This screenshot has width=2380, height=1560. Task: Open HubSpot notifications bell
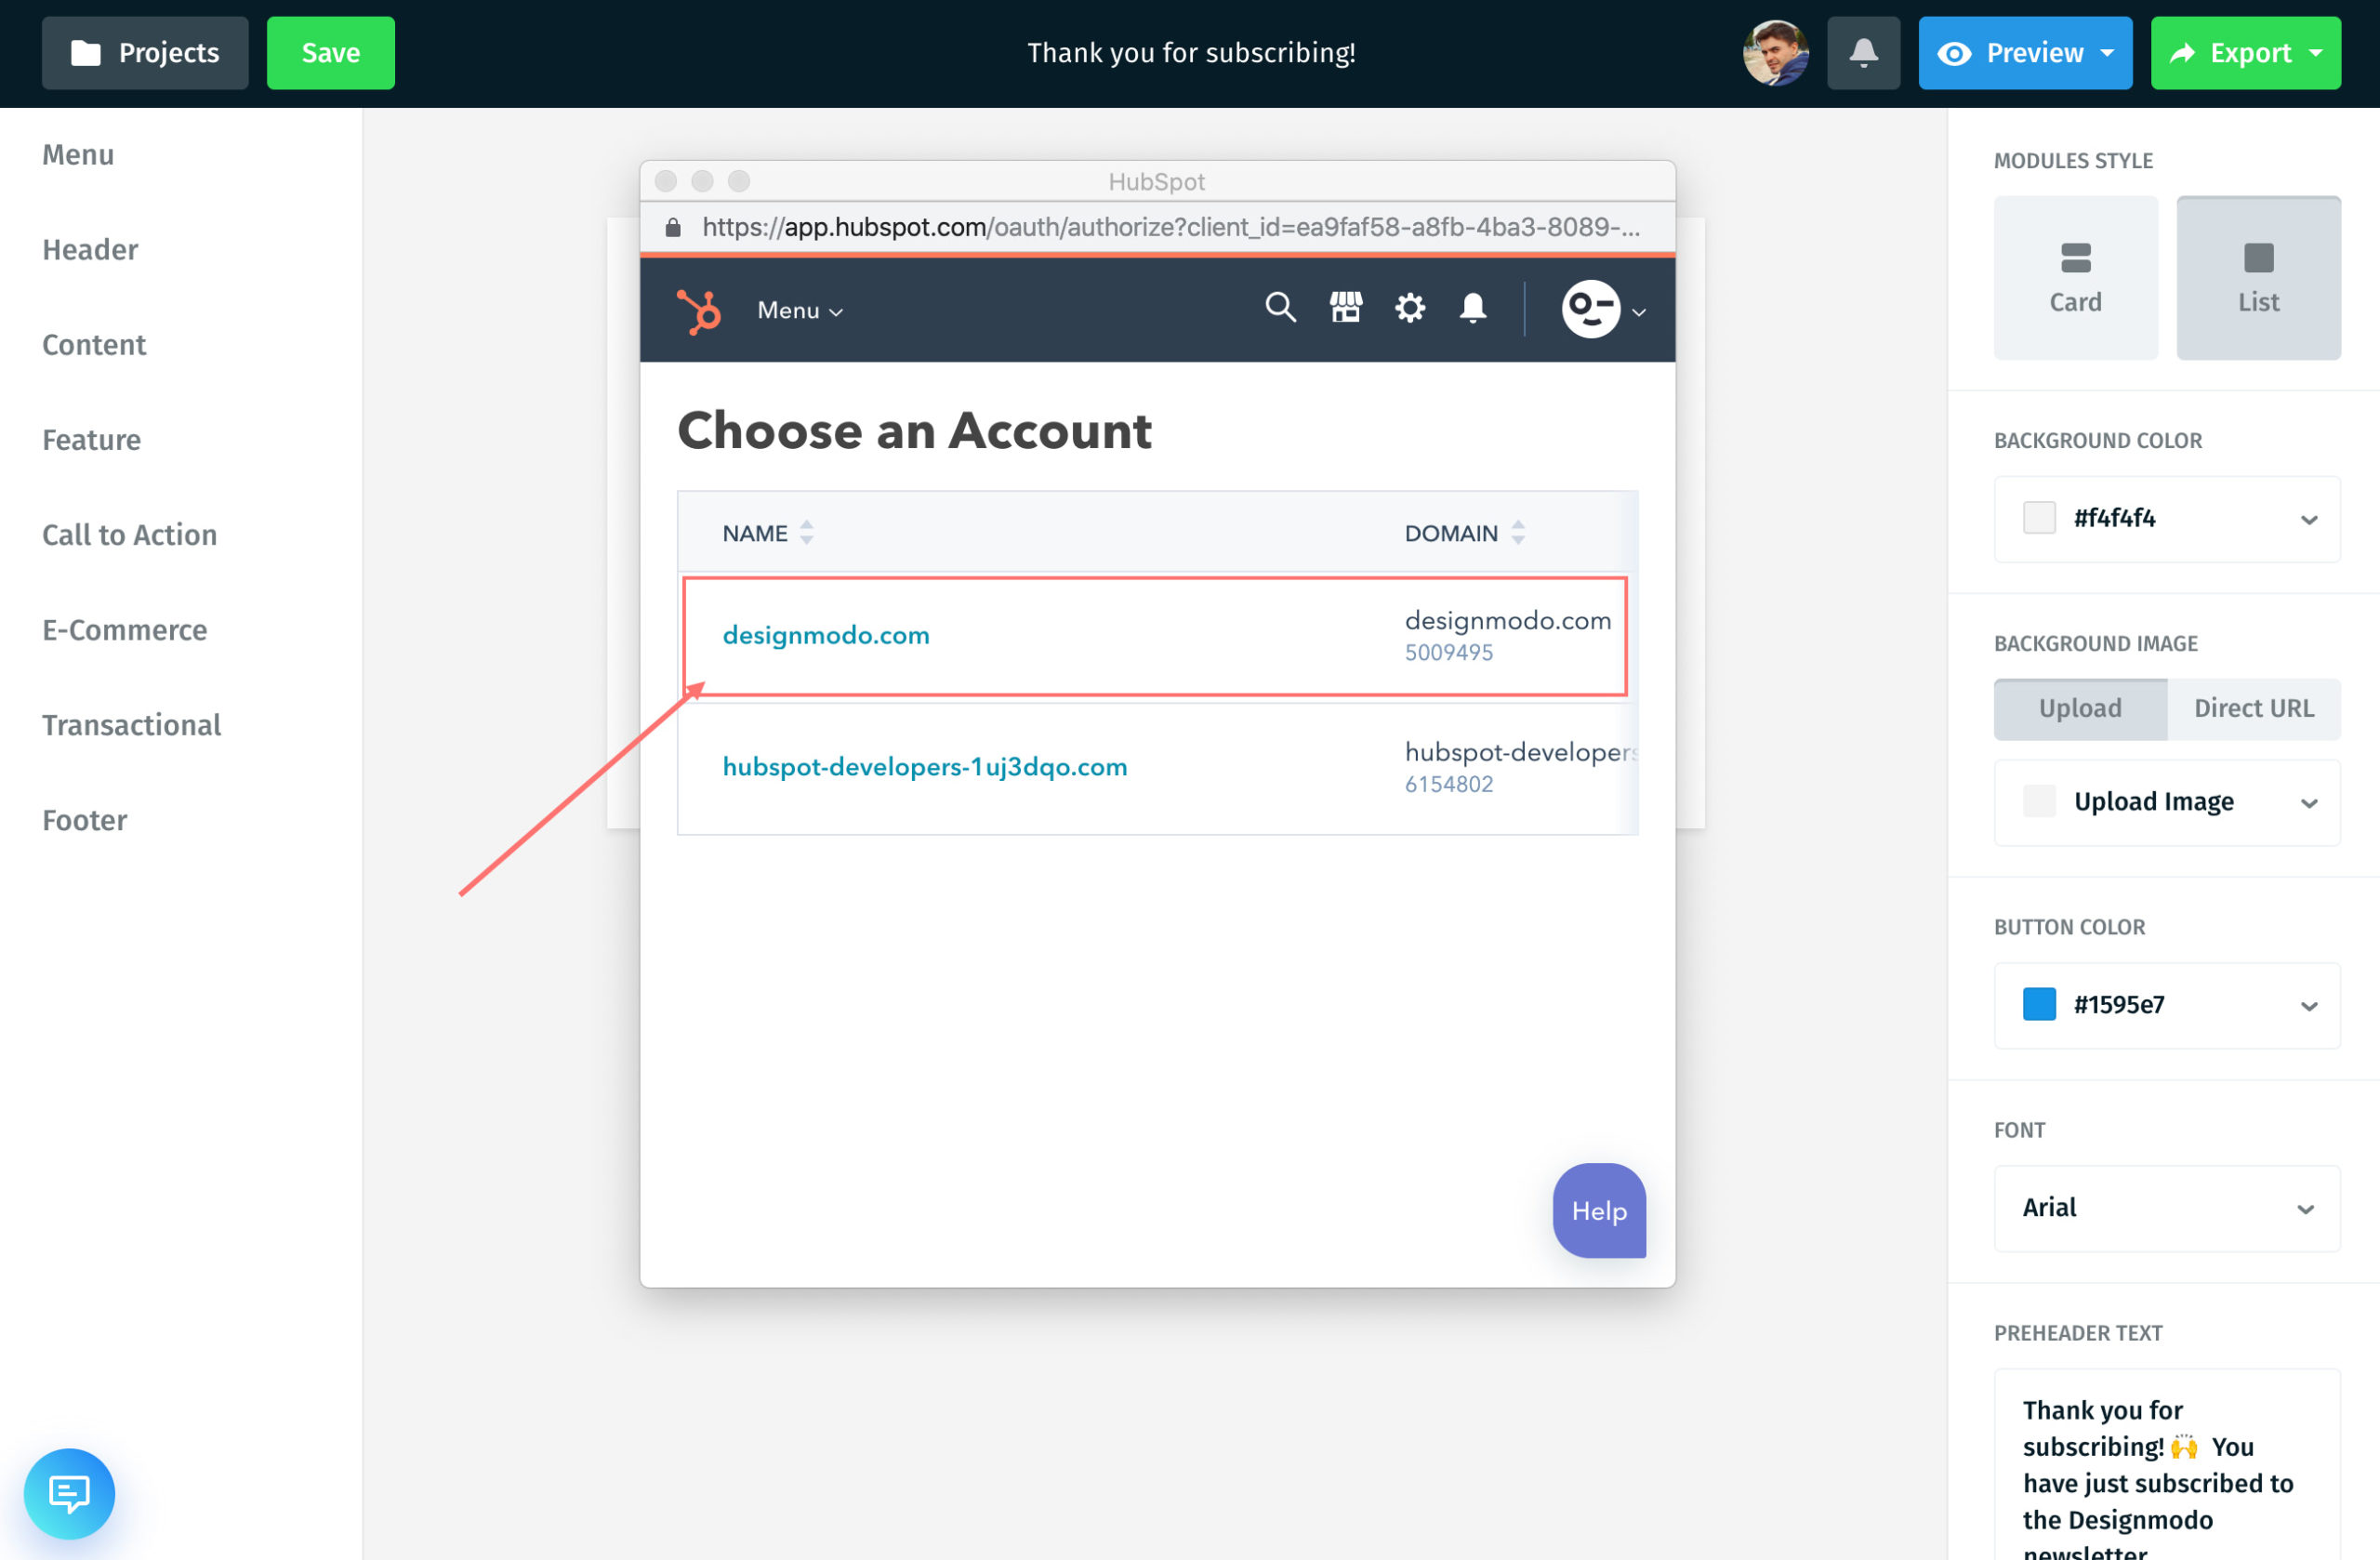1473,307
